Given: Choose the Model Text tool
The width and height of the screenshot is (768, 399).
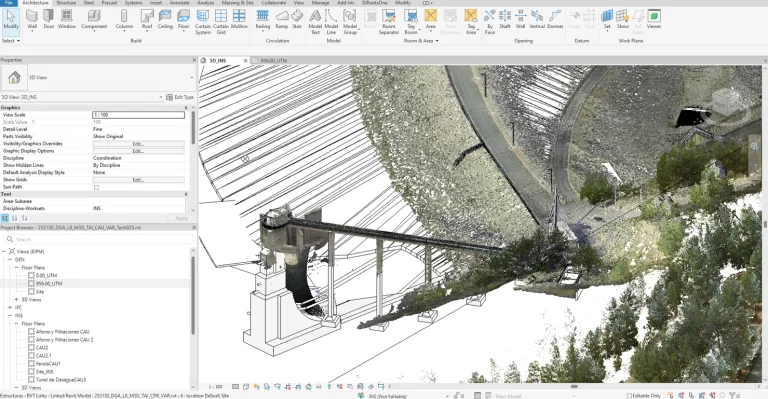Looking at the screenshot, I should 315,22.
